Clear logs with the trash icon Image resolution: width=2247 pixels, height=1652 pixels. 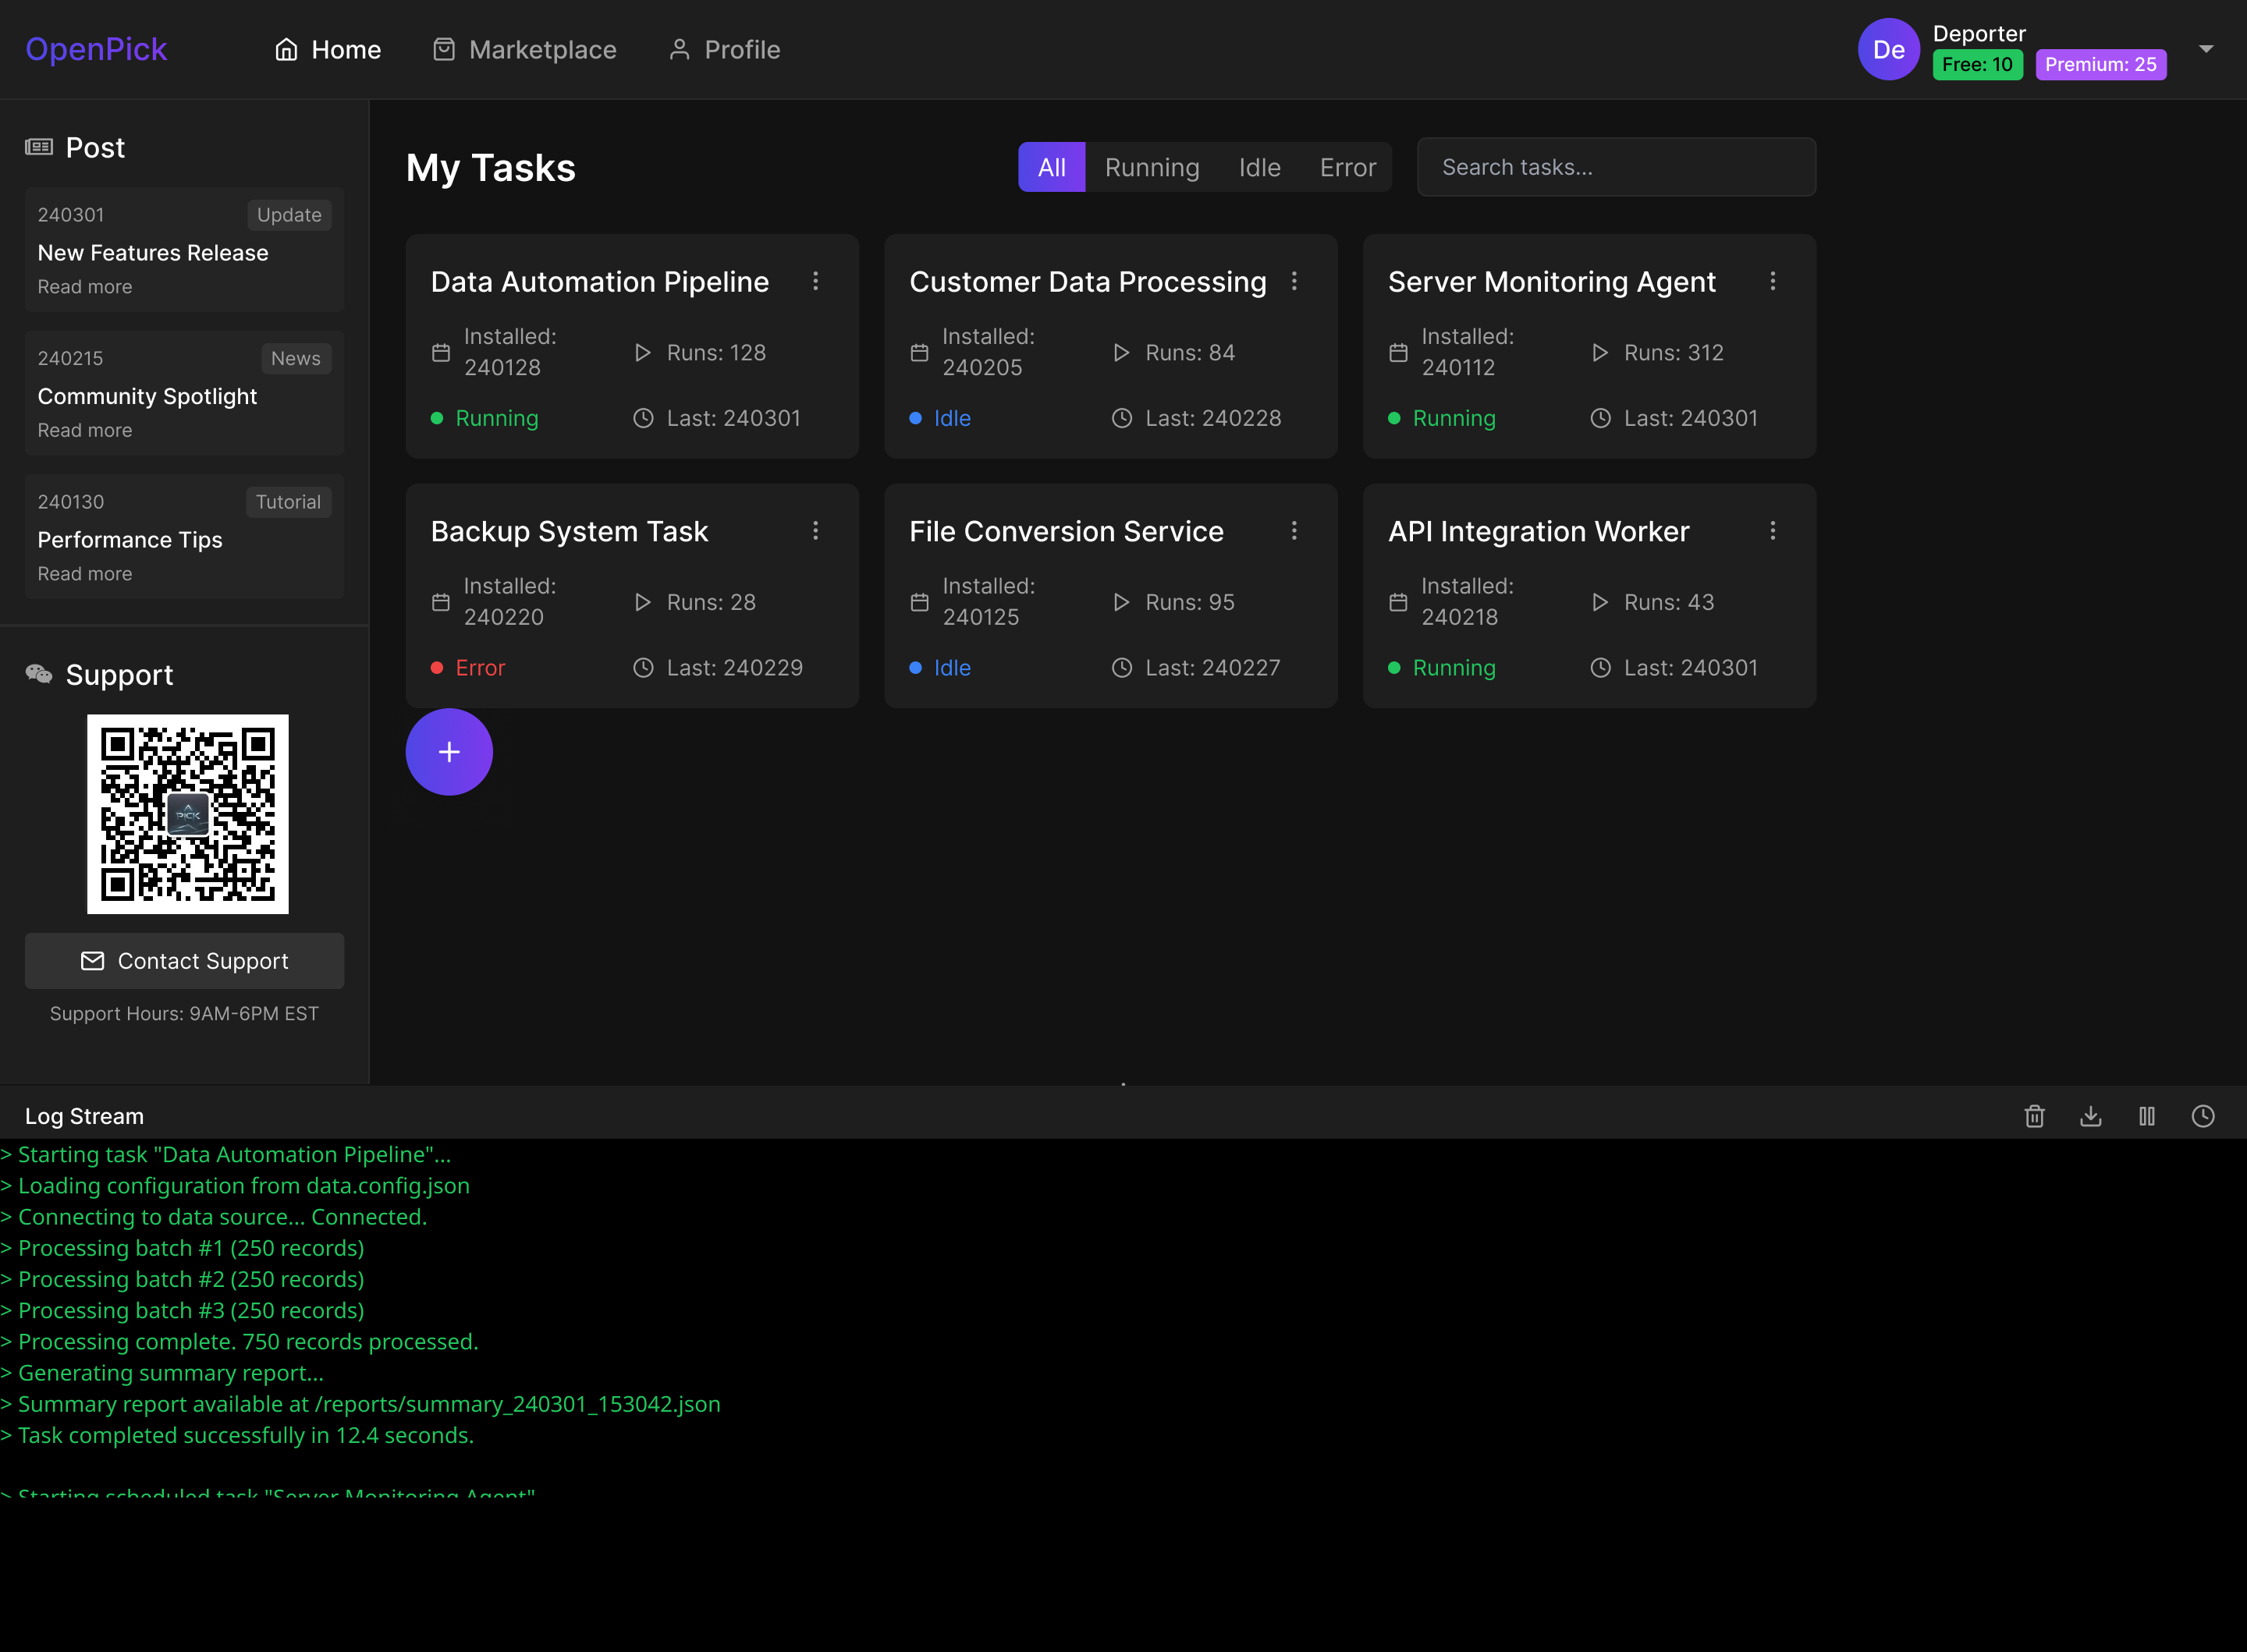pos(2034,1116)
